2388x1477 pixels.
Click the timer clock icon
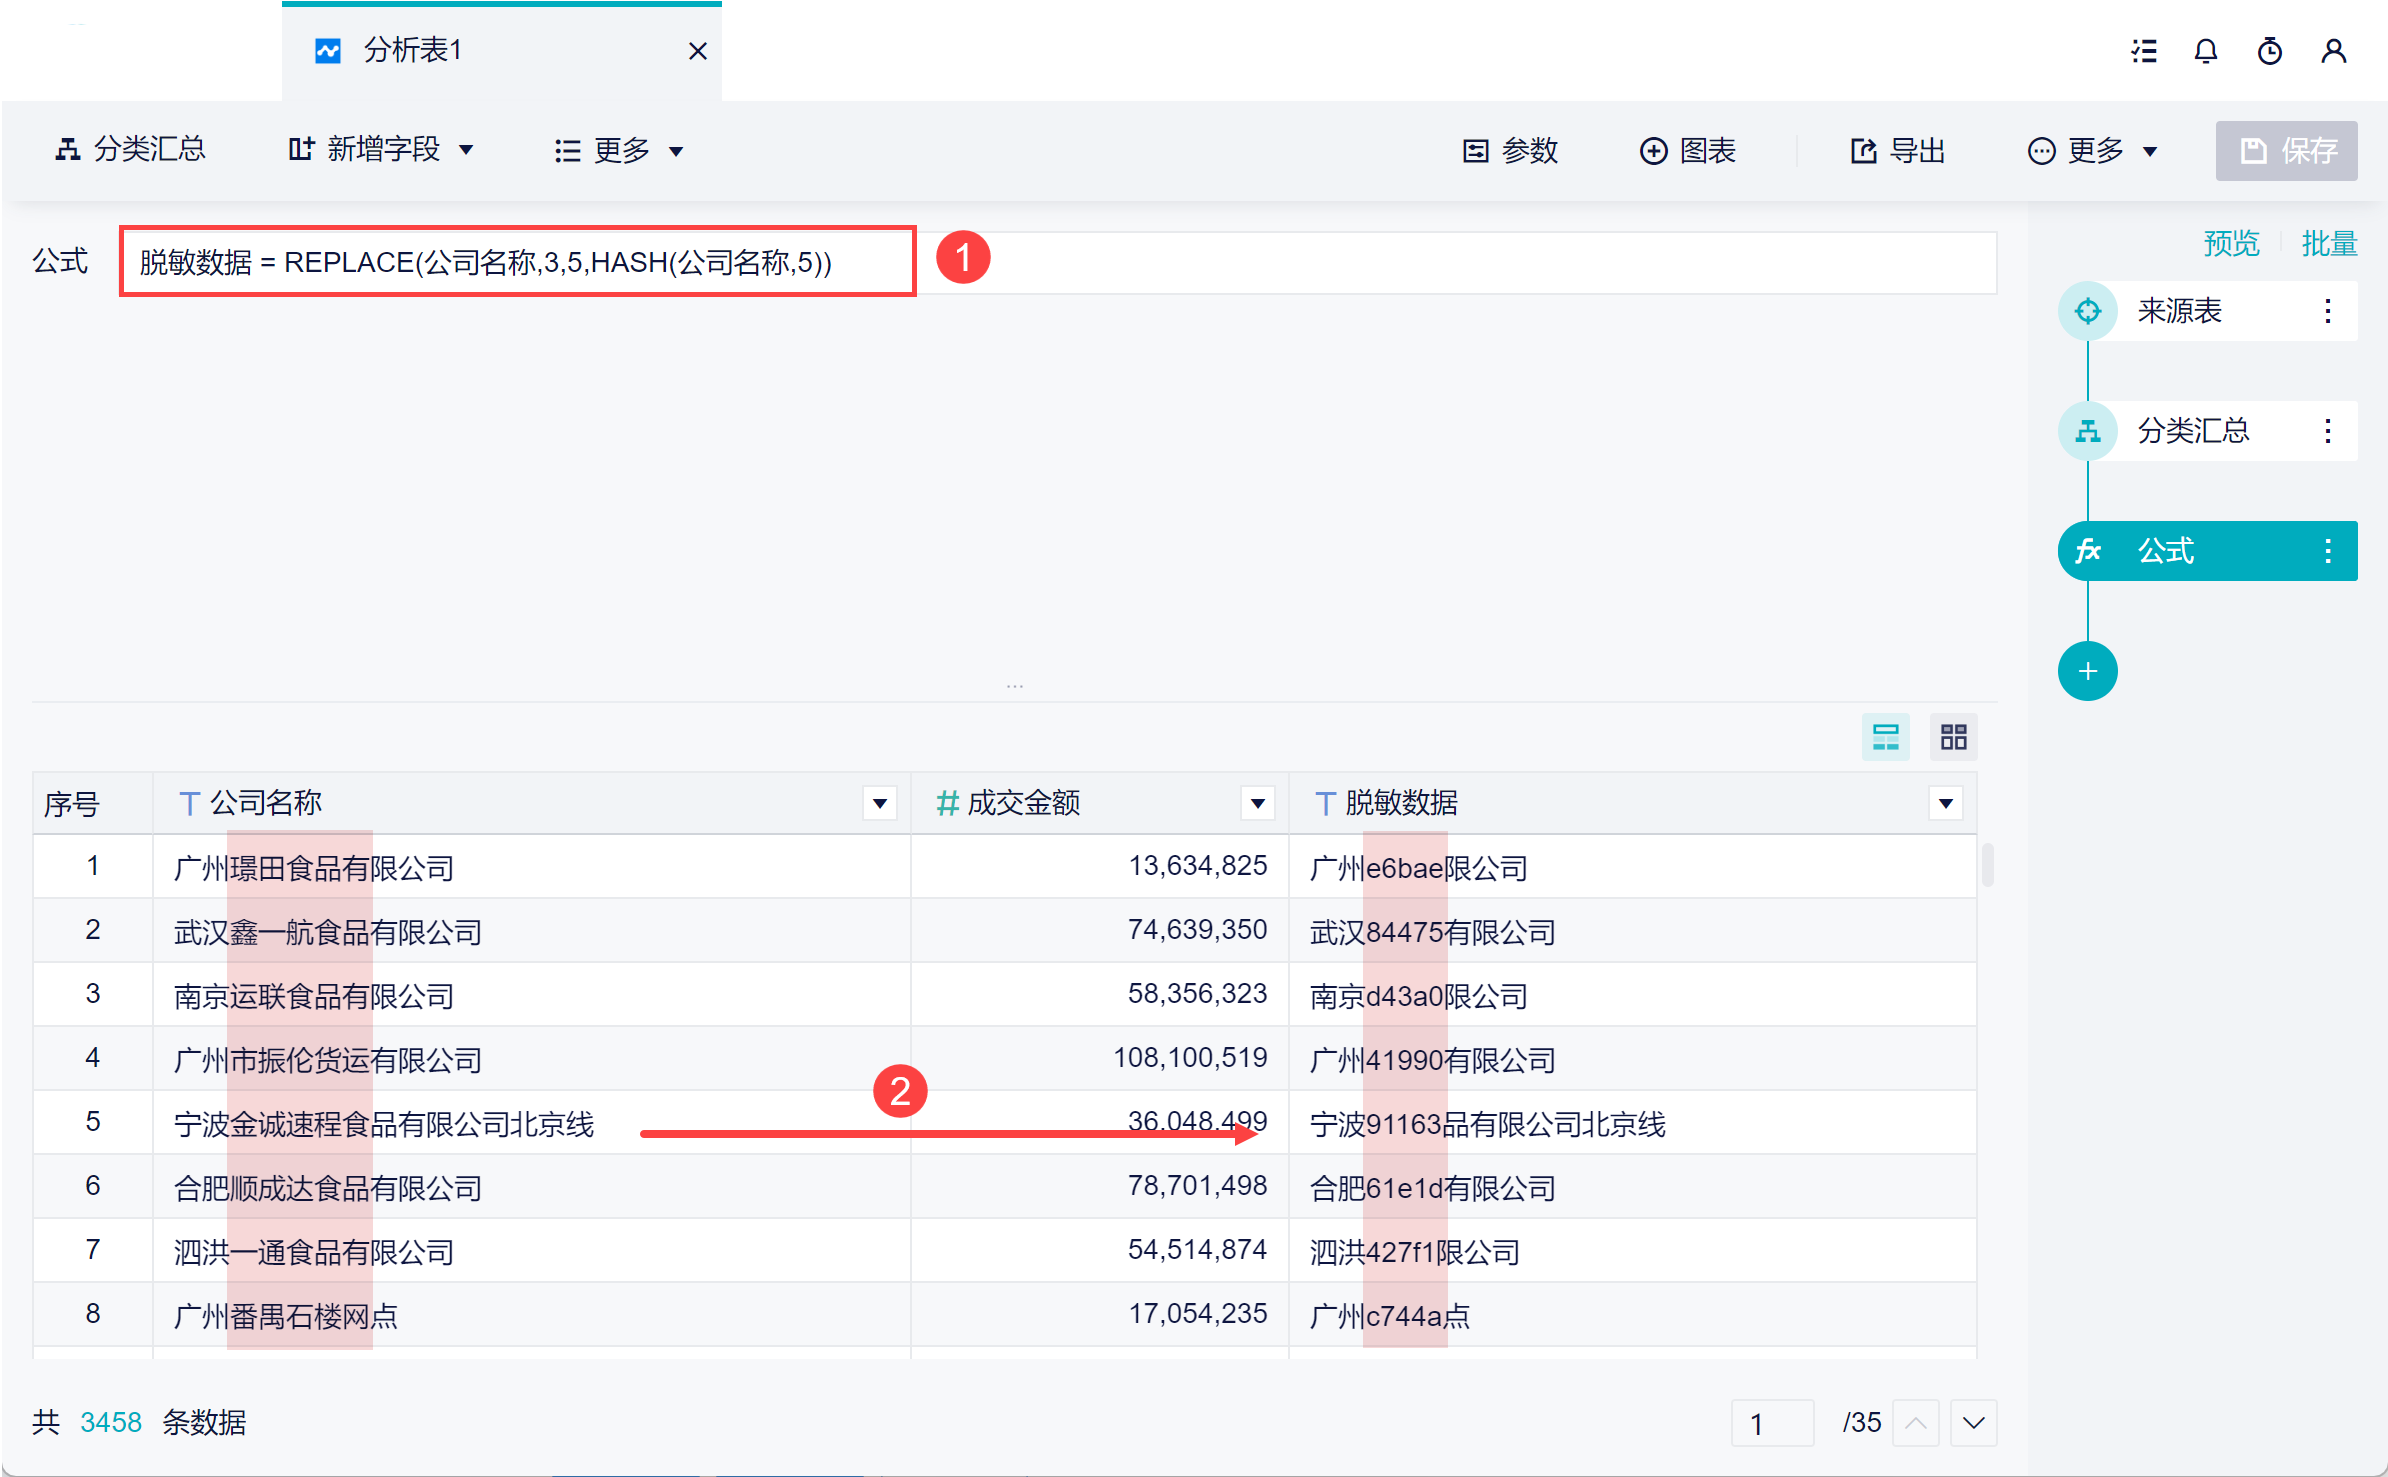click(2269, 51)
